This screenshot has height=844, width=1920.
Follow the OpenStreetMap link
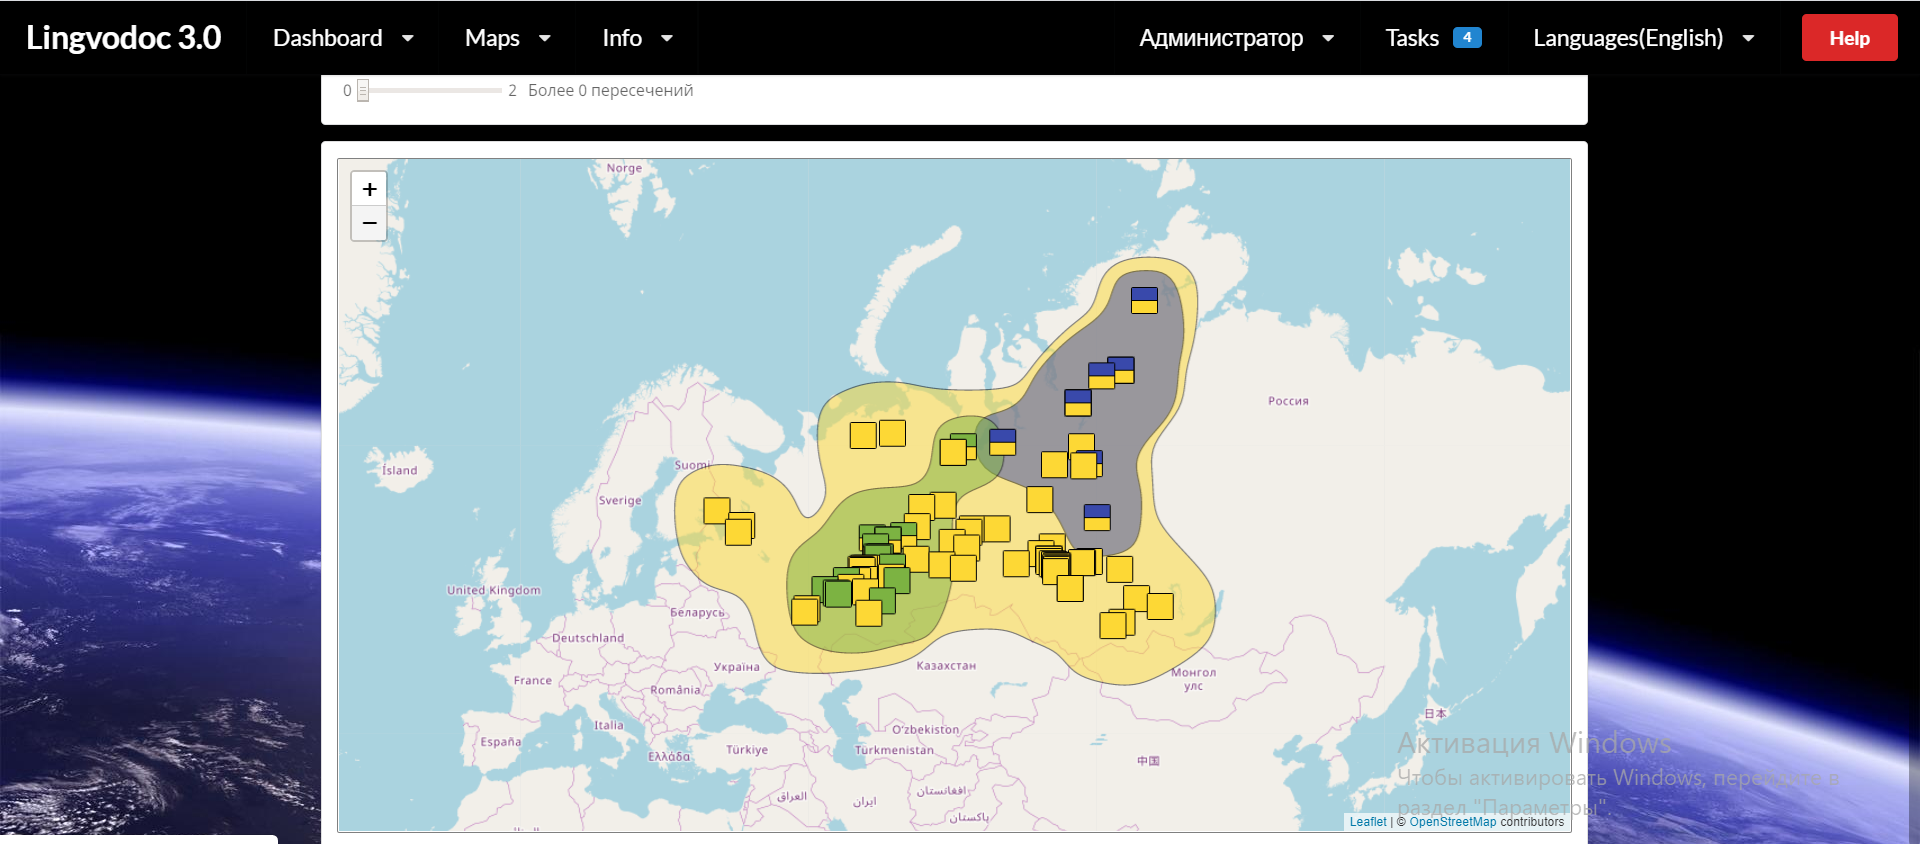click(1452, 822)
